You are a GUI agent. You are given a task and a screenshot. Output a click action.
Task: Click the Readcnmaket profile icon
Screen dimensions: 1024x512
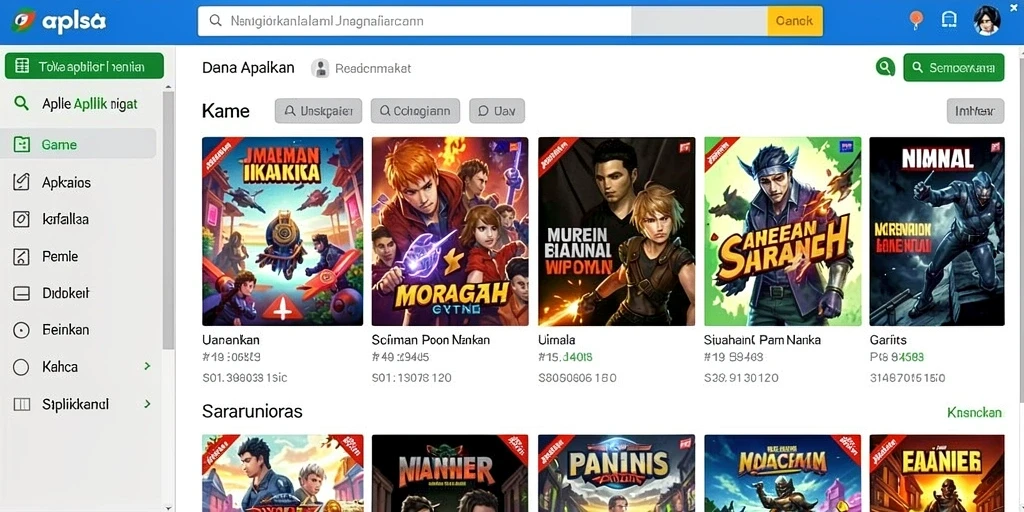coord(320,68)
